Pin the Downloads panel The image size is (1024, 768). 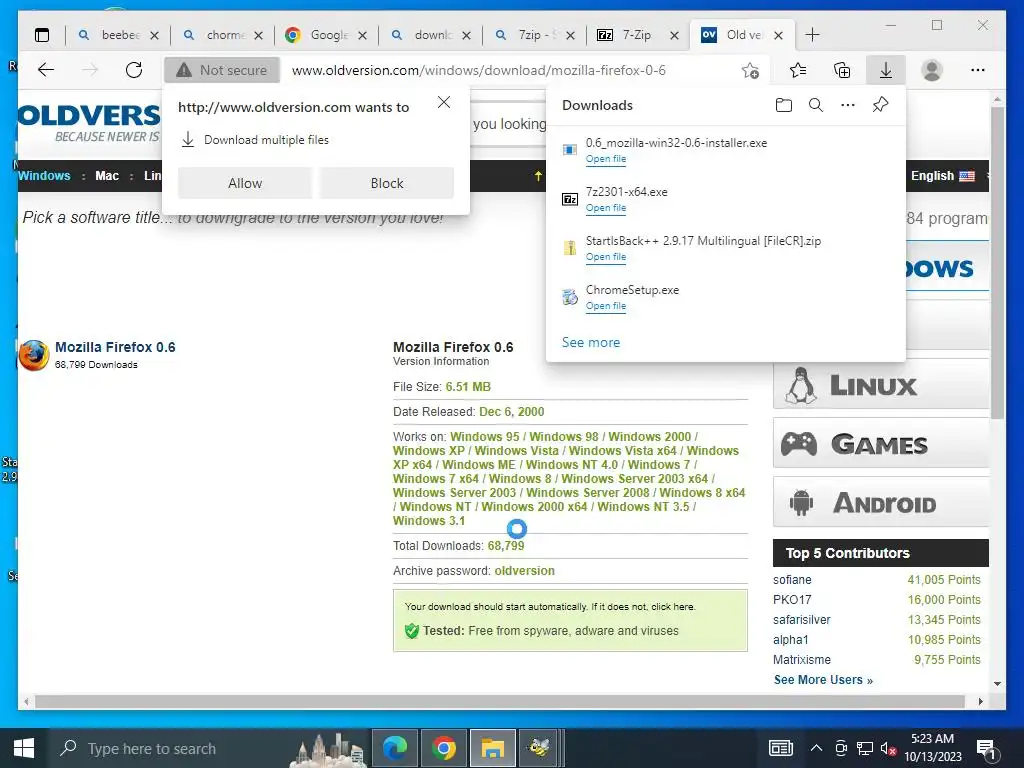(880, 105)
